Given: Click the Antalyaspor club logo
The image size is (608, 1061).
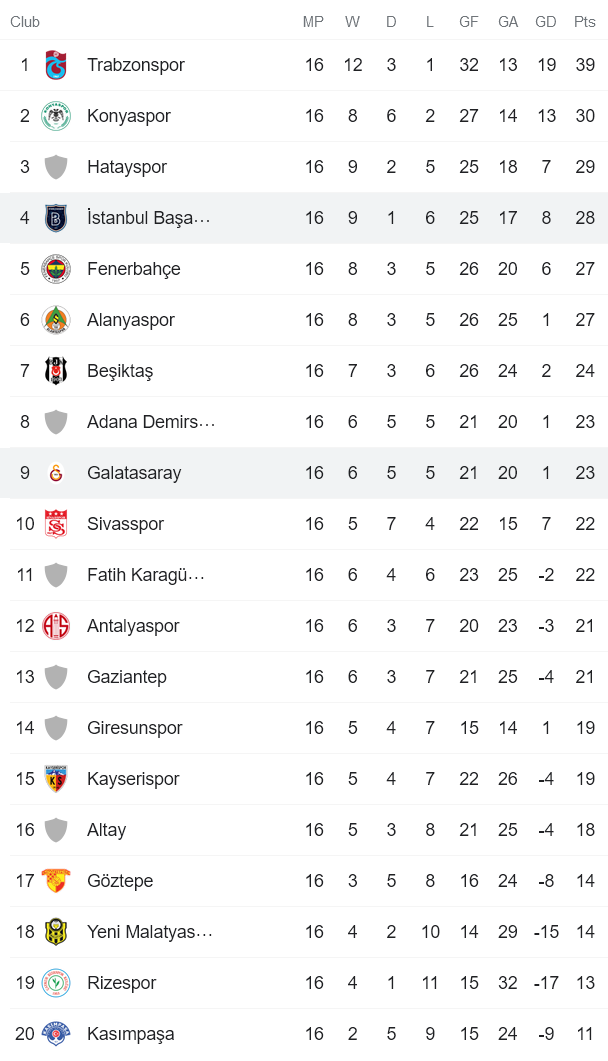Looking at the screenshot, I should 57,625.
